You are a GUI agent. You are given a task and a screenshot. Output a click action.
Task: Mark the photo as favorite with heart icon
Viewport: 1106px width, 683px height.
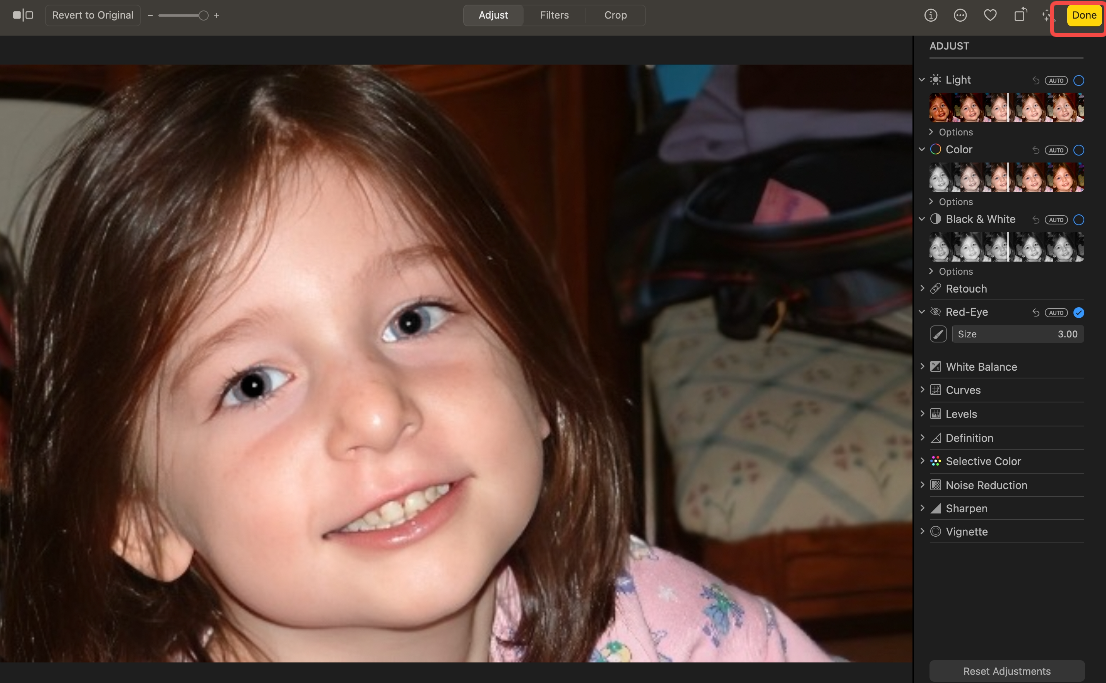990,15
